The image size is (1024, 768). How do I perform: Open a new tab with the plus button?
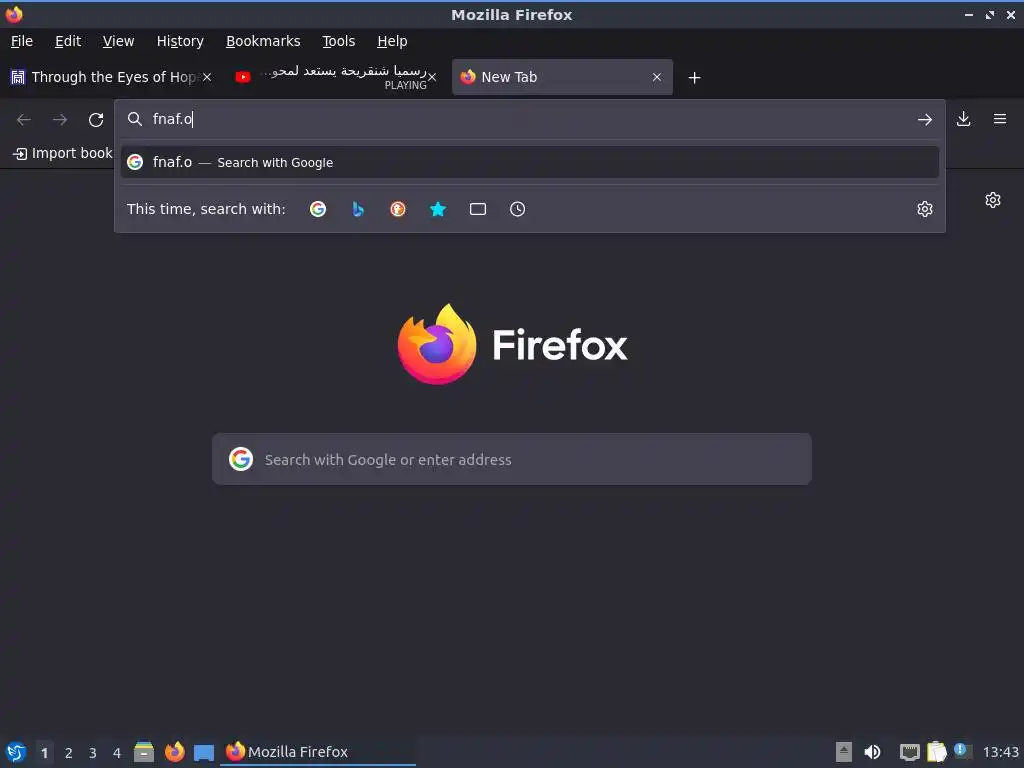point(694,78)
